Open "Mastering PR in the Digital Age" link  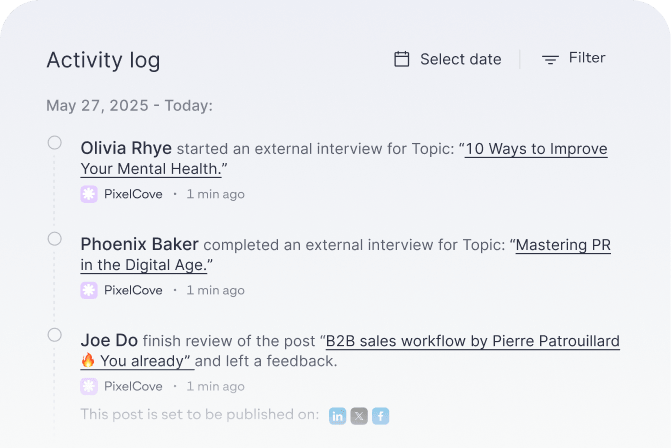pos(563,245)
